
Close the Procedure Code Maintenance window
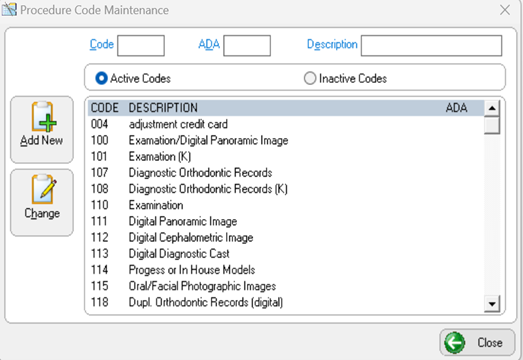(x=505, y=10)
